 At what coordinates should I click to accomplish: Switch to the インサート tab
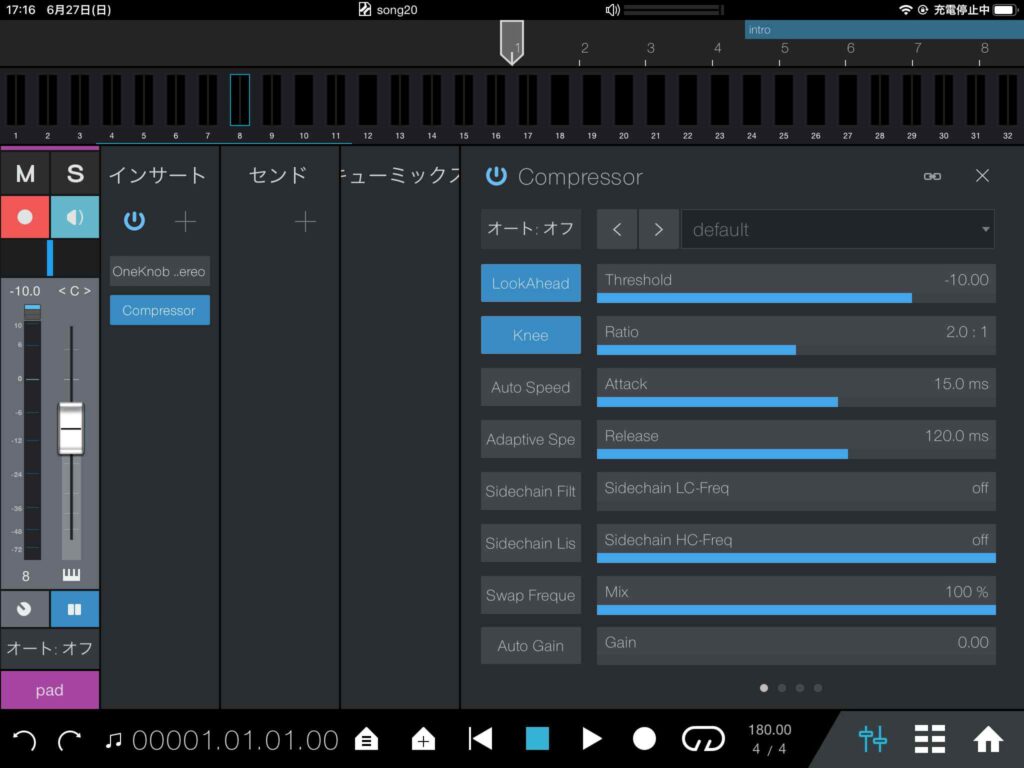(x=158, y=174)
